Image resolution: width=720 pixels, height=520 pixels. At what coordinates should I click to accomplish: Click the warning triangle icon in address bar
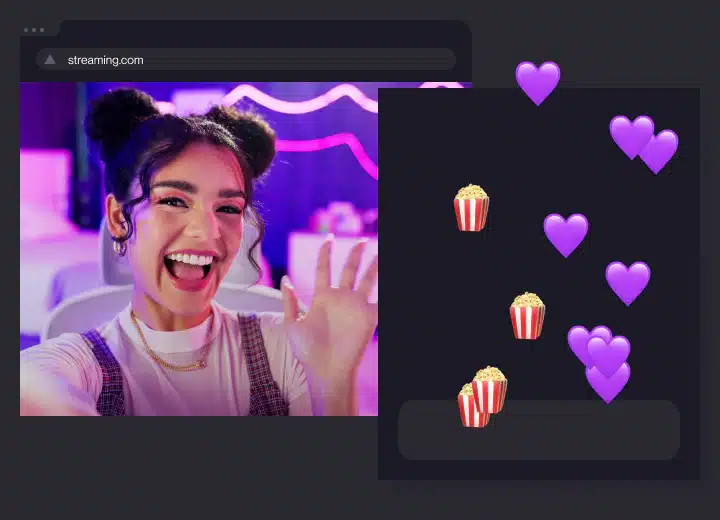pos(50,60)
